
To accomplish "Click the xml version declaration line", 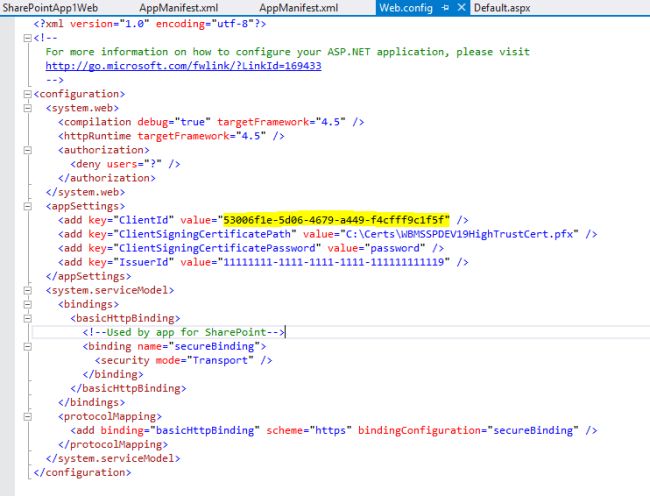I will (x=150, y=24).
